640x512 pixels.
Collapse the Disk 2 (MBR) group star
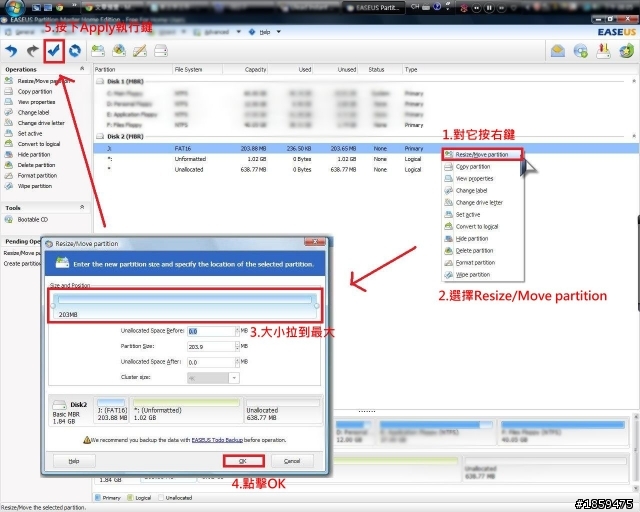tap(634, 136)
